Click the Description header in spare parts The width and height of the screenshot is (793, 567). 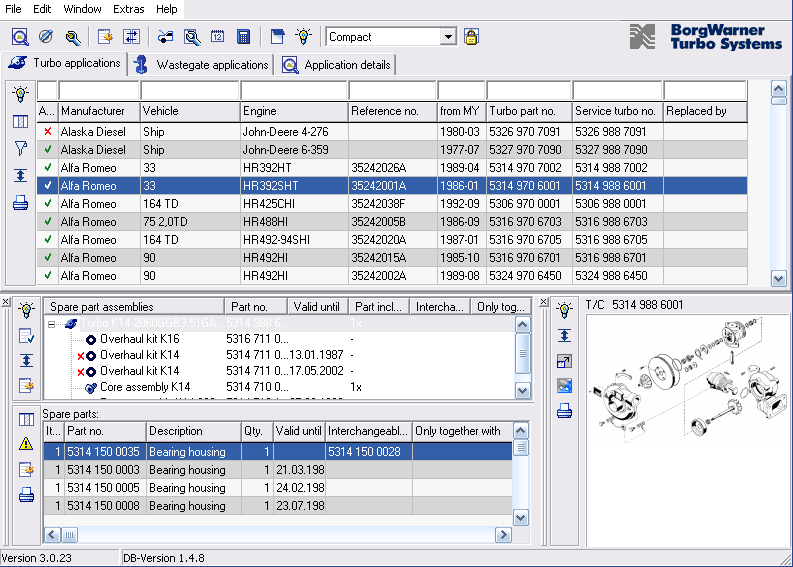pos(194,431)
